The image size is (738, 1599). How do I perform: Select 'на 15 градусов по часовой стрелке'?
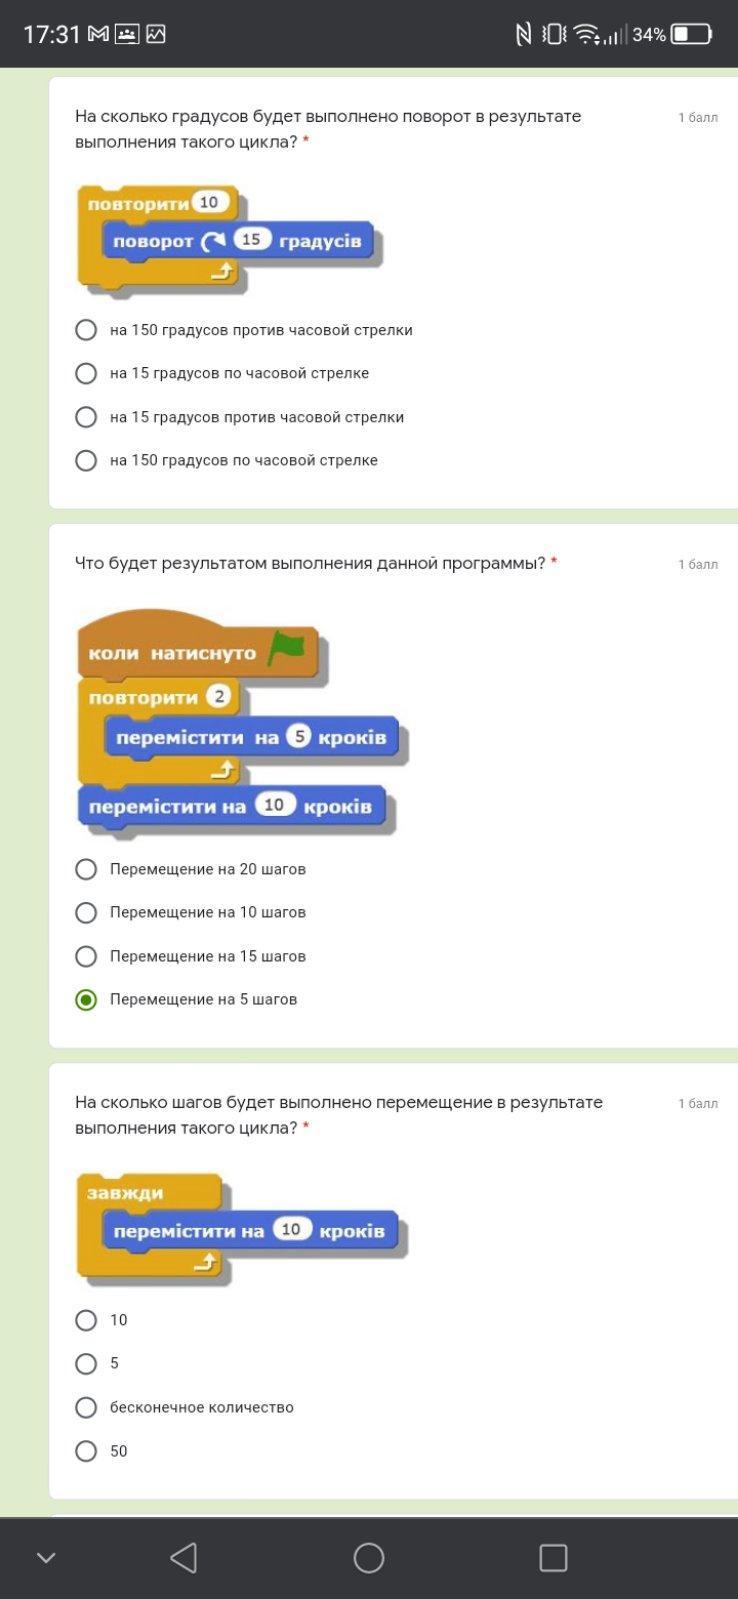pyautogui.click(x=87, y=373)
